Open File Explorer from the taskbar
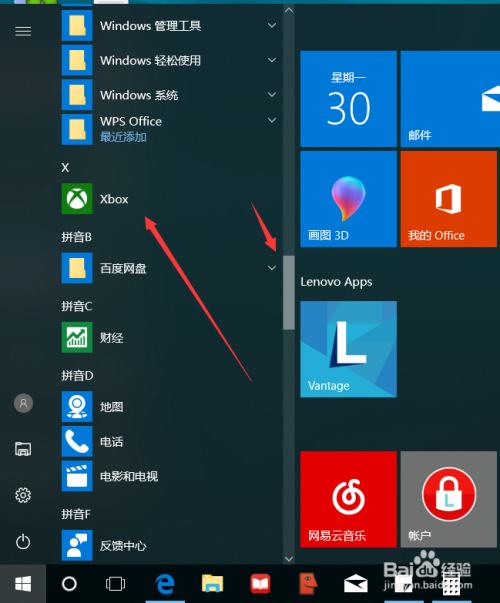 212,584
